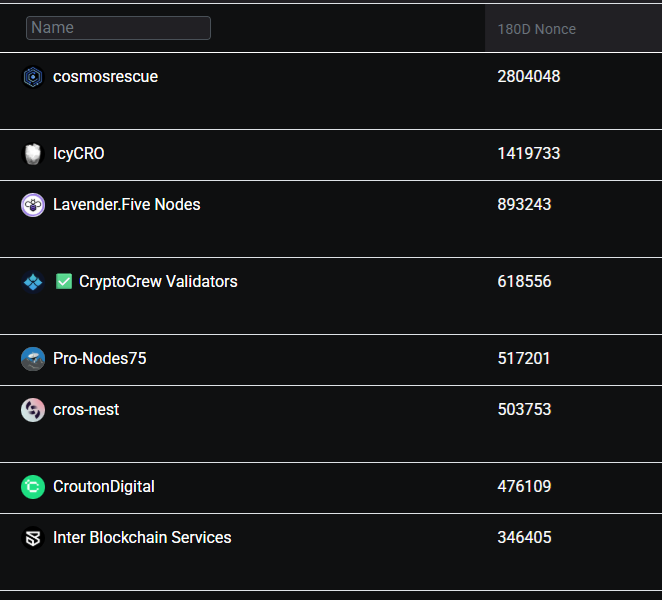The image size is (662, 600).
Task: Open the Pro-Nodes75 validator name
Action: [100, 358]
